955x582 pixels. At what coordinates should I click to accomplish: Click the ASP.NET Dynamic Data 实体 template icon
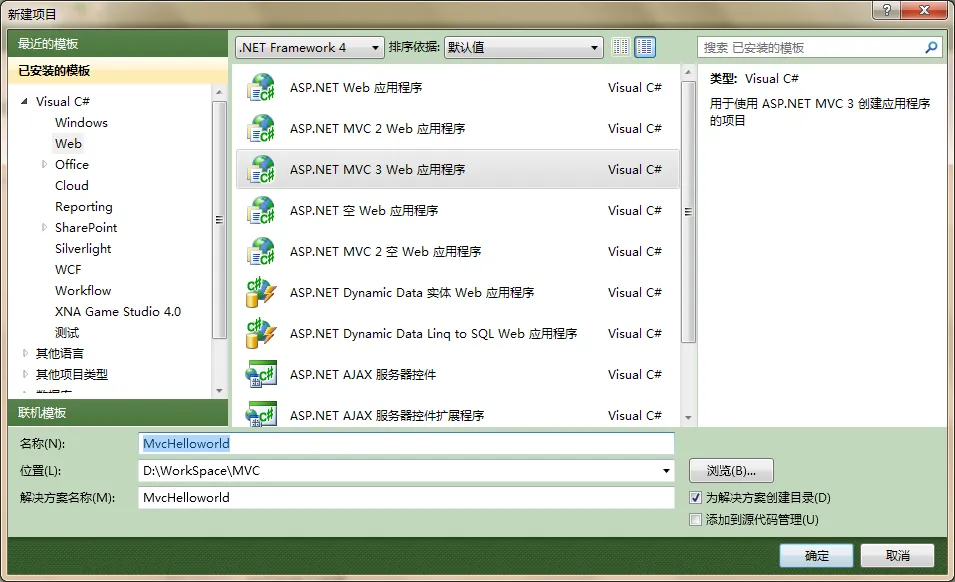(261, 293)
